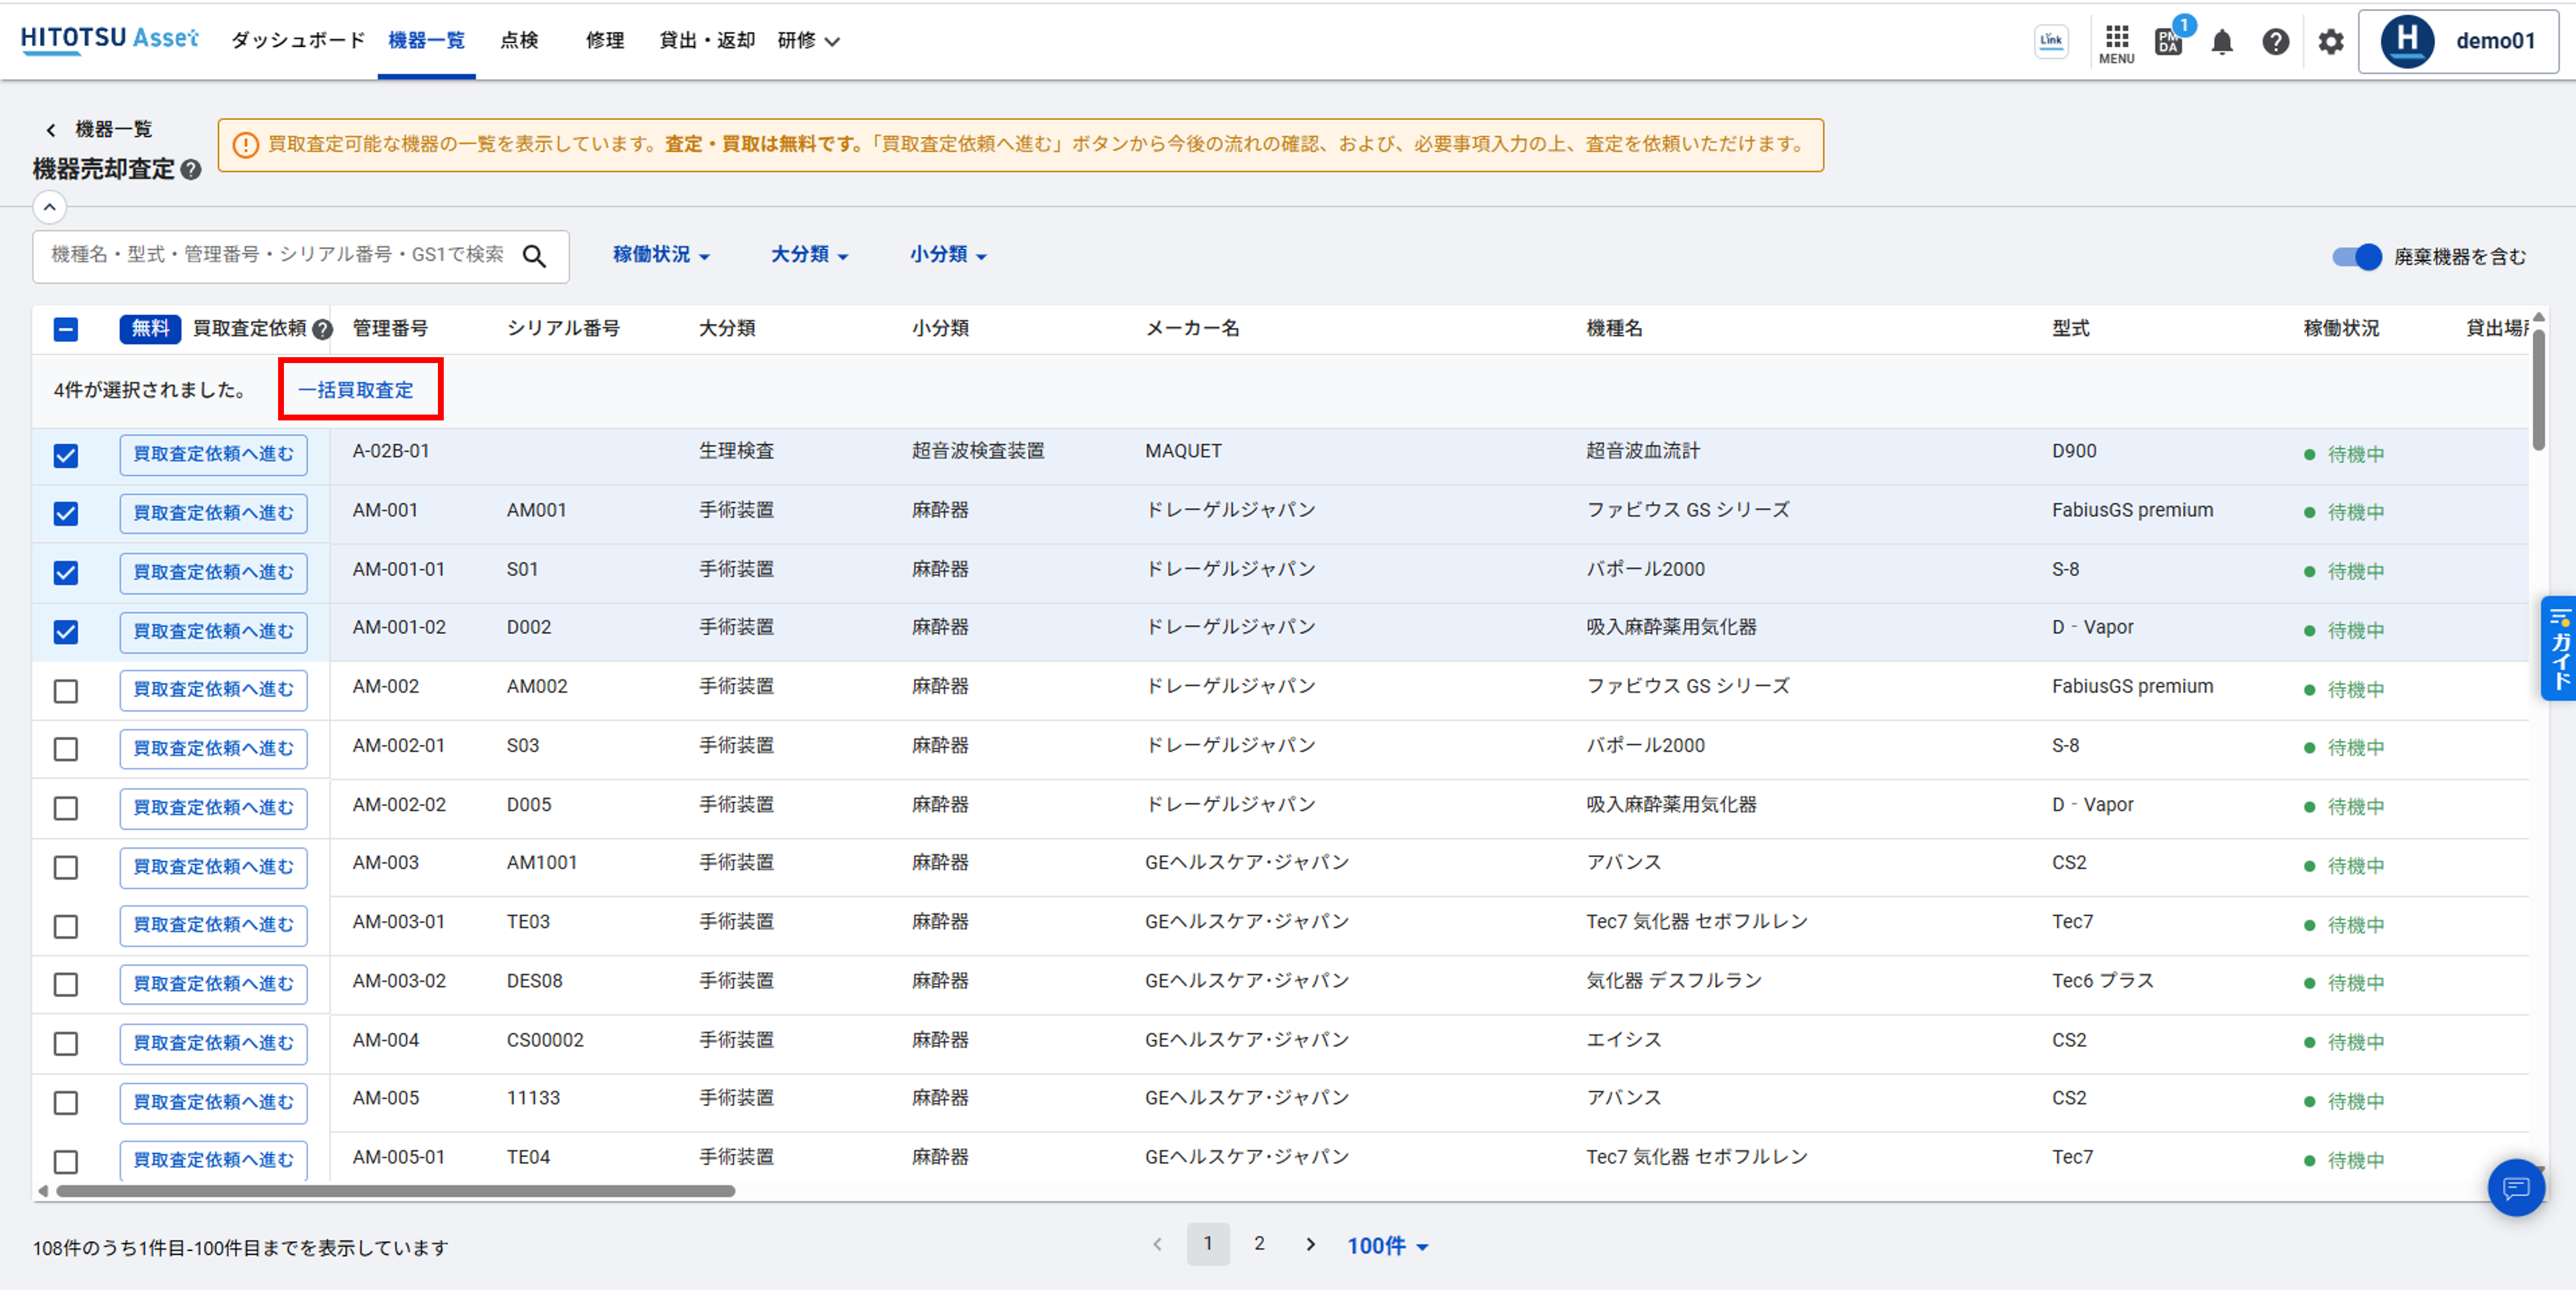
Task: Open the ガイド side tab
Action: [2559, 648]
